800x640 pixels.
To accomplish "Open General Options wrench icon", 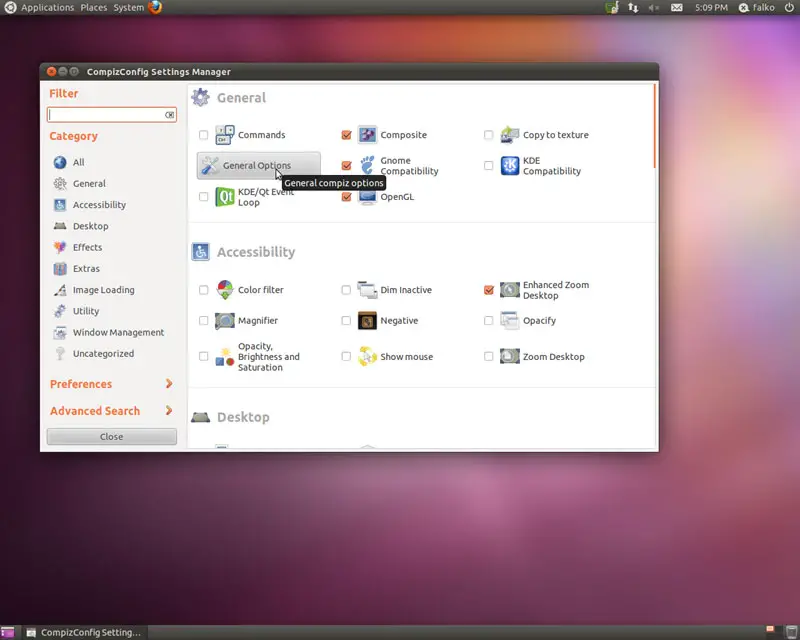I will click(210, 165).
